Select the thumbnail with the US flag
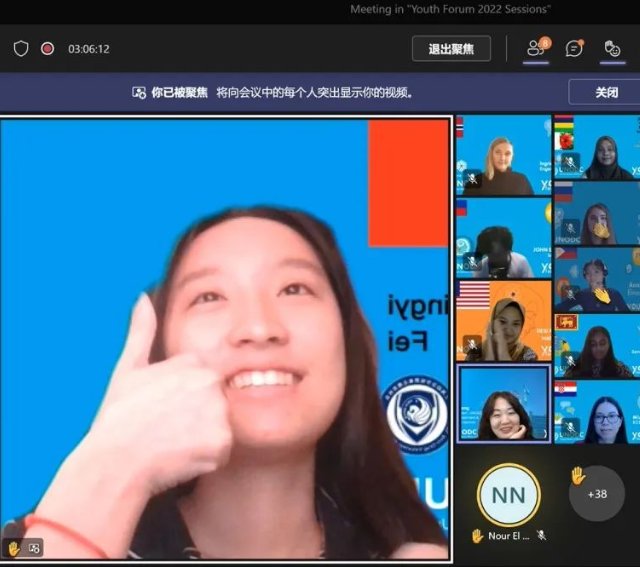The width and height of the screenshot is (640, 567). (x=504, y=321)
